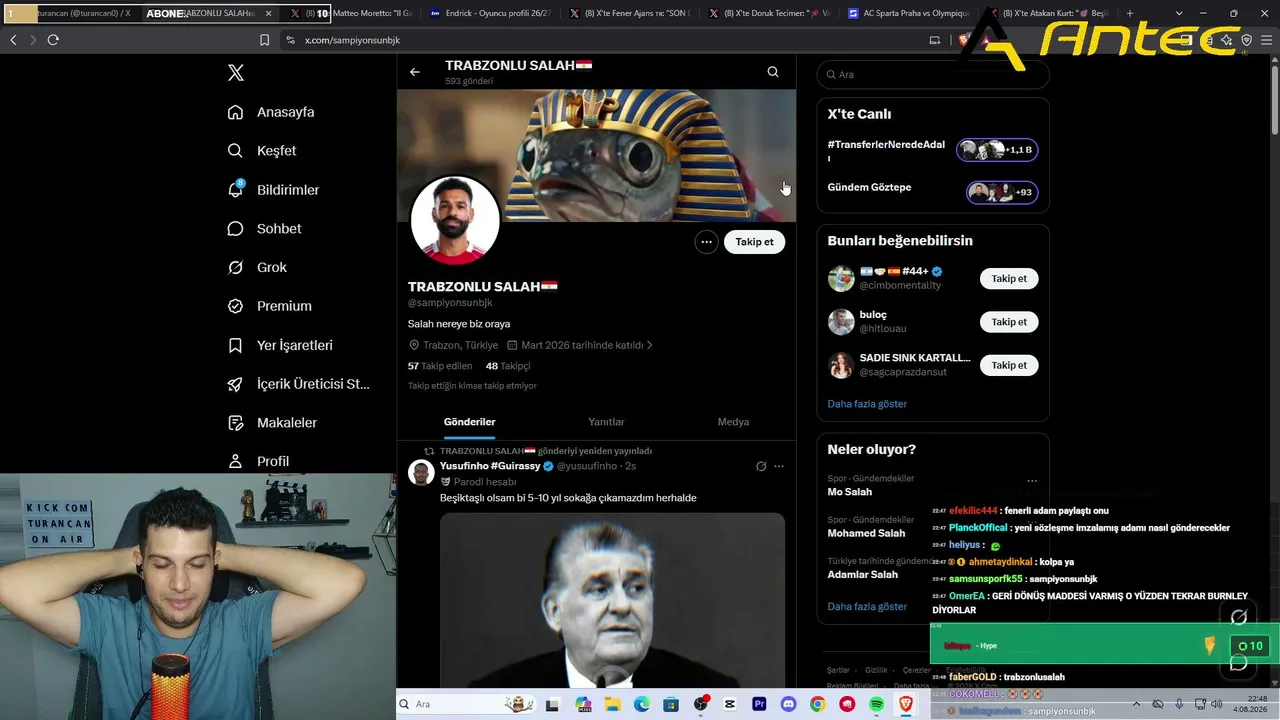Switch to the Gönderiler tab
Viewport: 1280px width, 720px height.
click(470, 422)
